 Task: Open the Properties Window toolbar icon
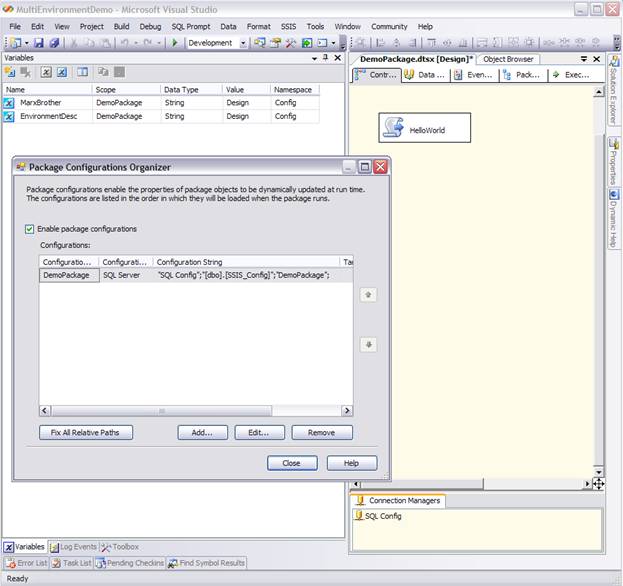pyautogui.click(x=275, y=43)
